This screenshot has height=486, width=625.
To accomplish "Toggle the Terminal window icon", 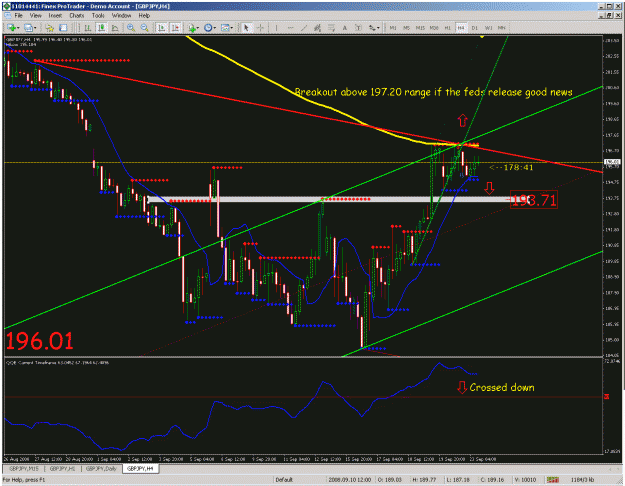I will [x=63, y=28].
